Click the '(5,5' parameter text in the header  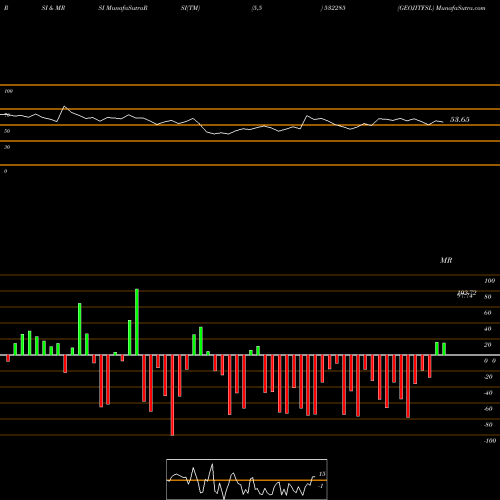click(257, 8)
